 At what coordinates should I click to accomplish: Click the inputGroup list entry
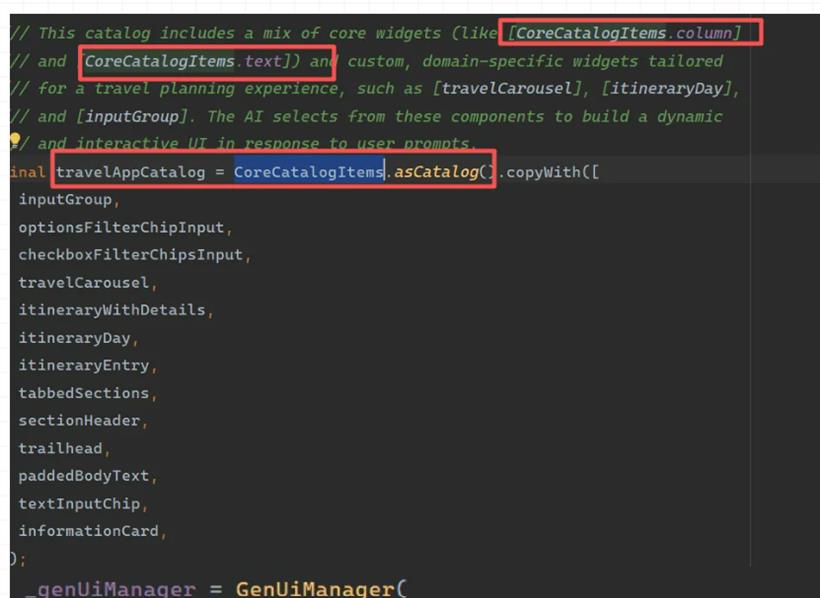65,200
